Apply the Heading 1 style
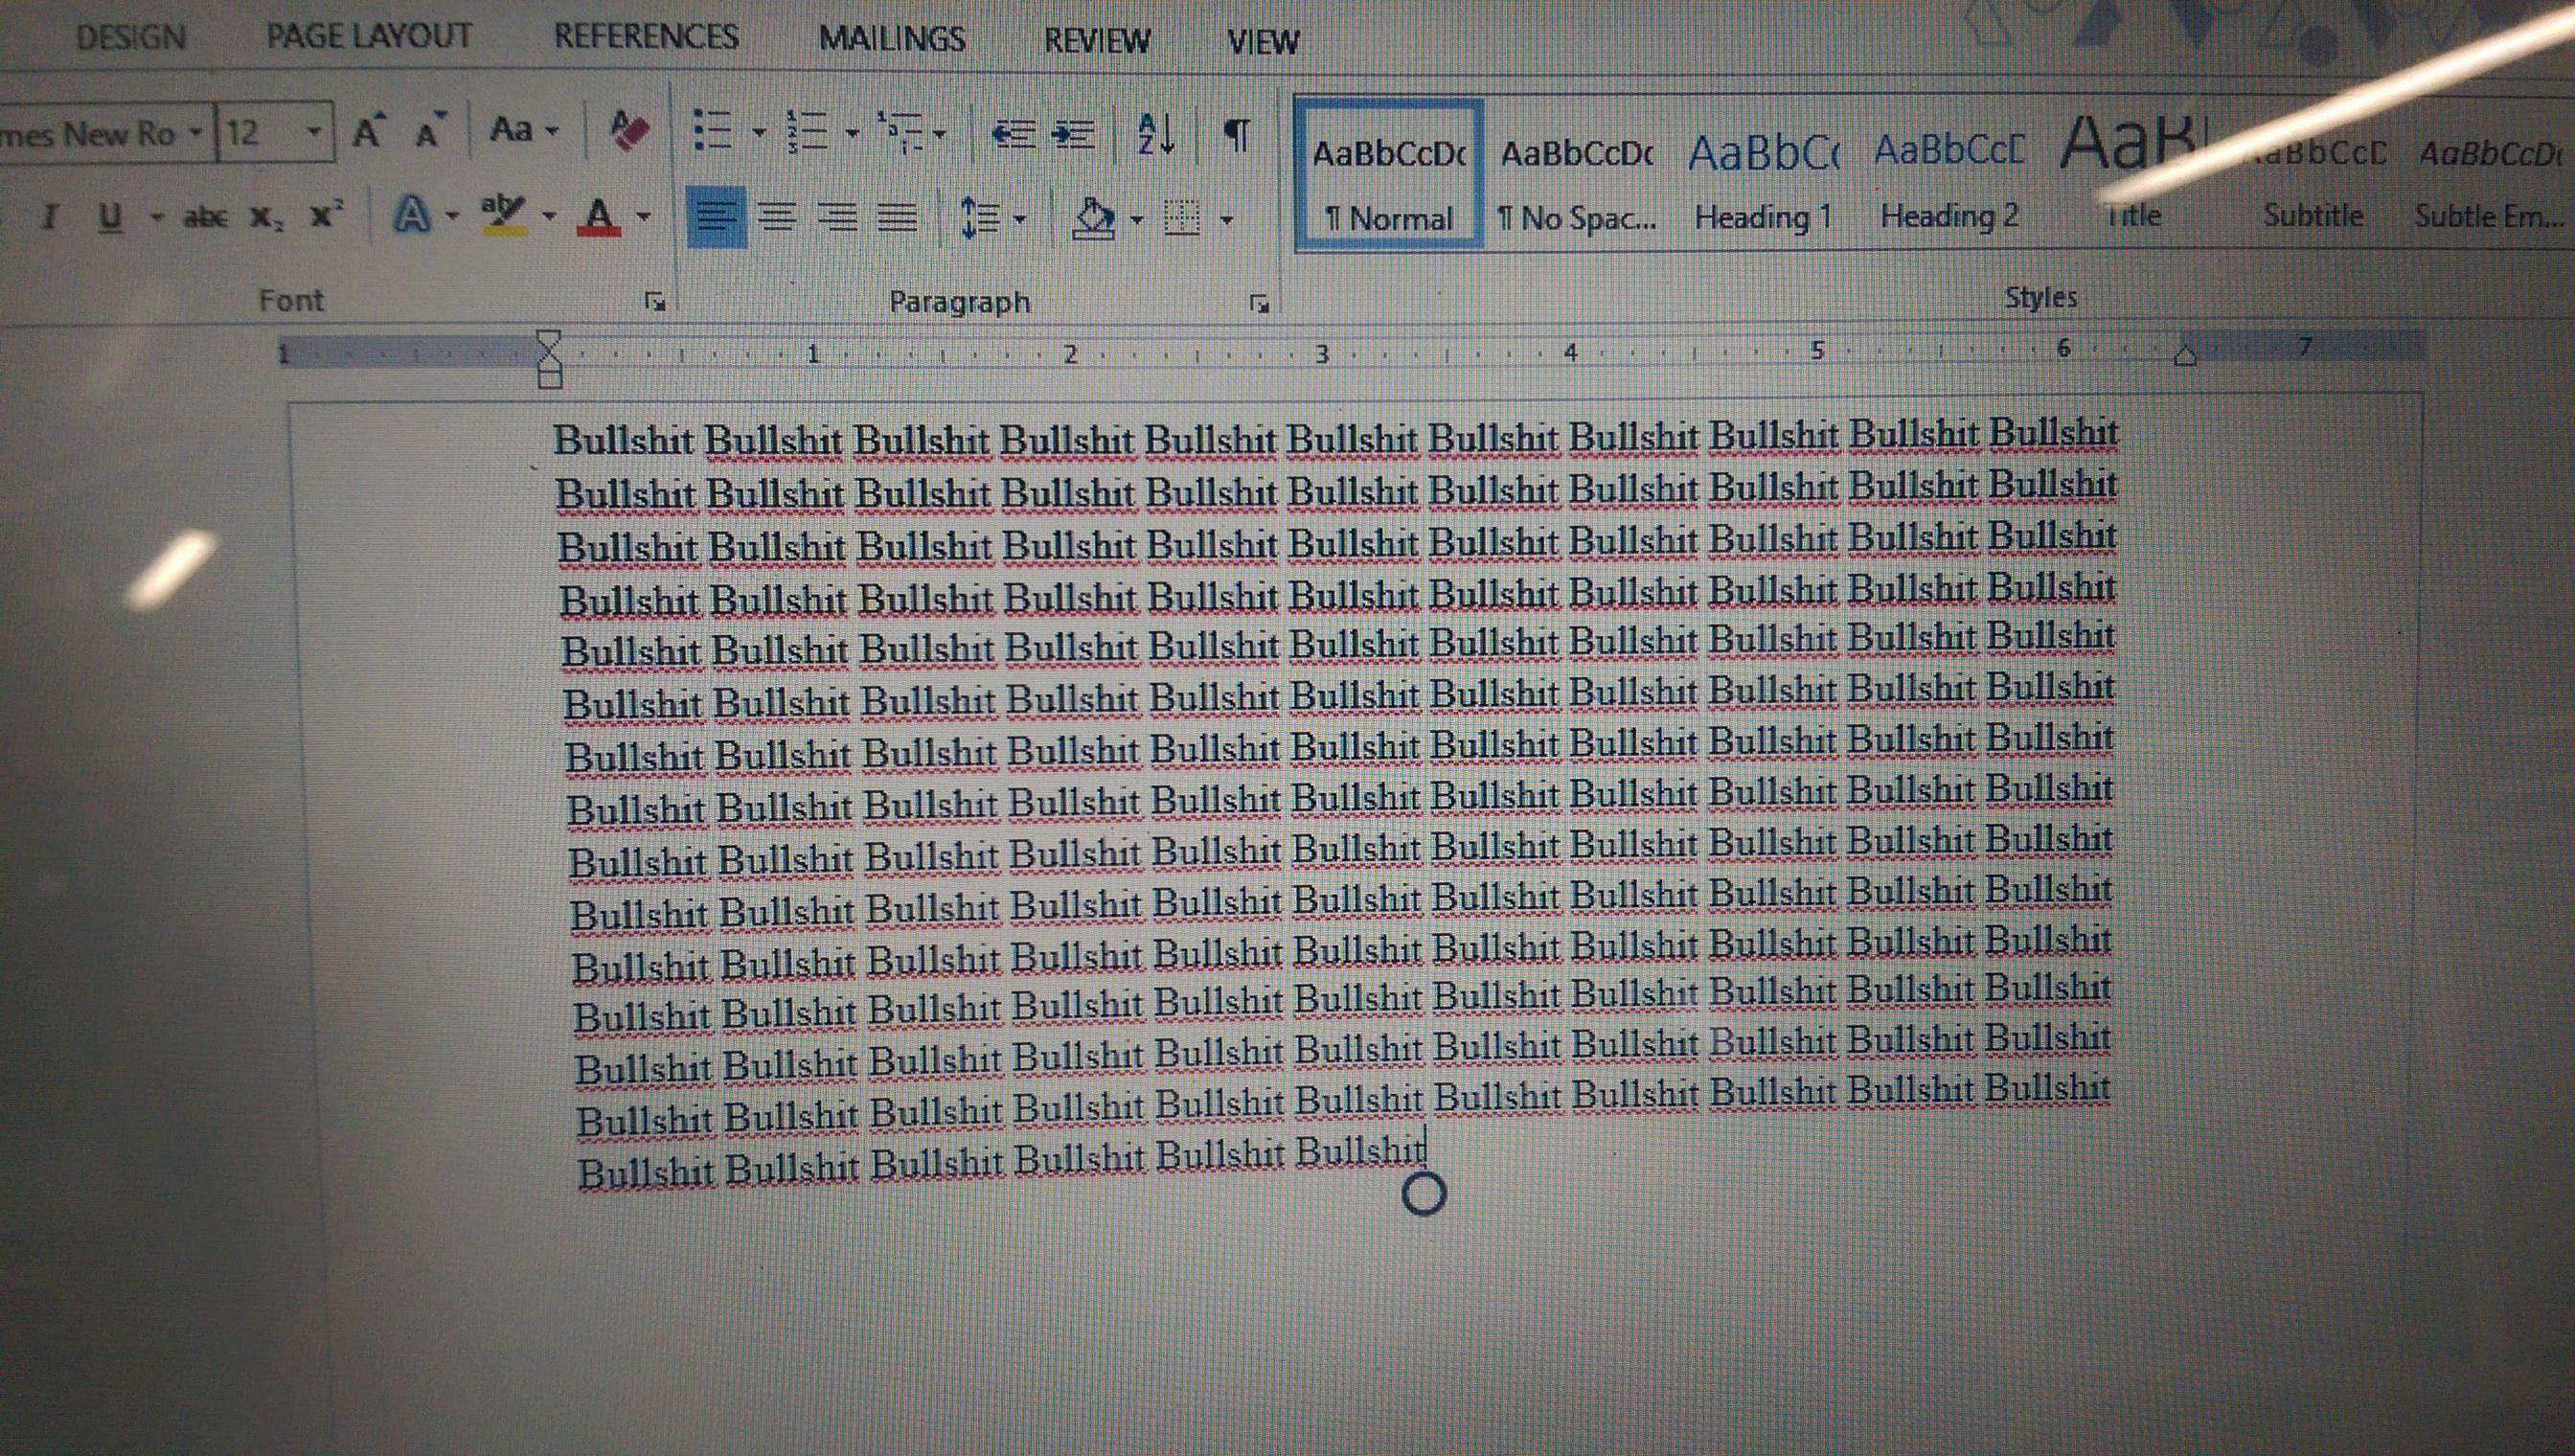This screenshot has height=1456, width=2575. point(1762,180)
